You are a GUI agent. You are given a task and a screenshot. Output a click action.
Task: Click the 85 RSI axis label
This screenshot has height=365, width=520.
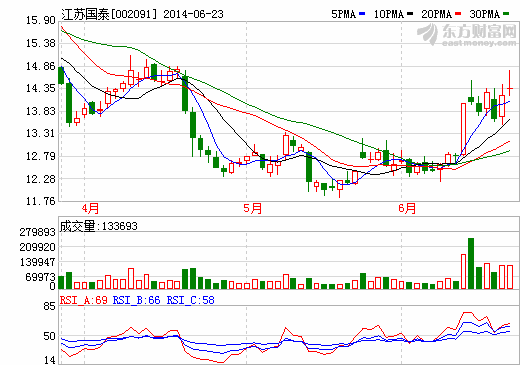[49, 307]
